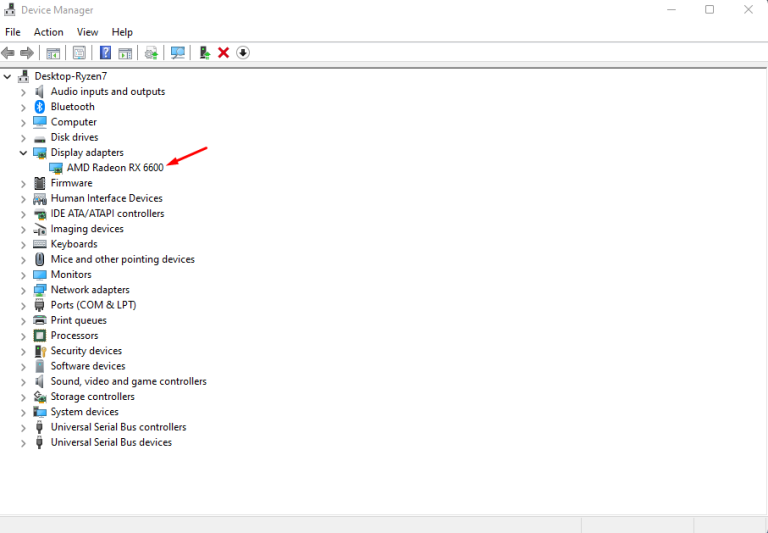This screenshot has width=768, height=533.
Task: Open the Action menu
Action: click(x=48, y=32)
